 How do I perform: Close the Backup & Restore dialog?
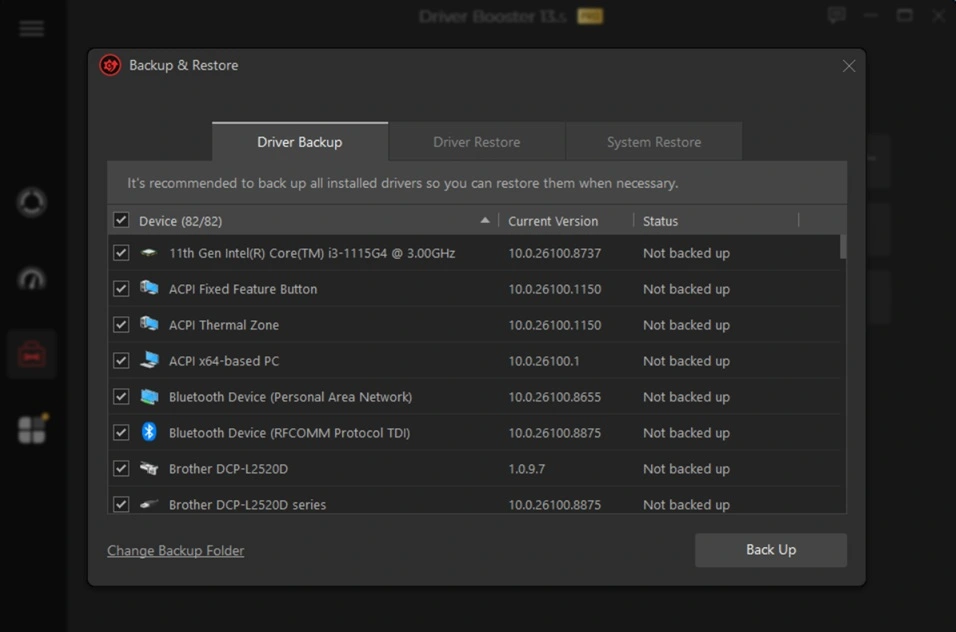pos(849,66)
